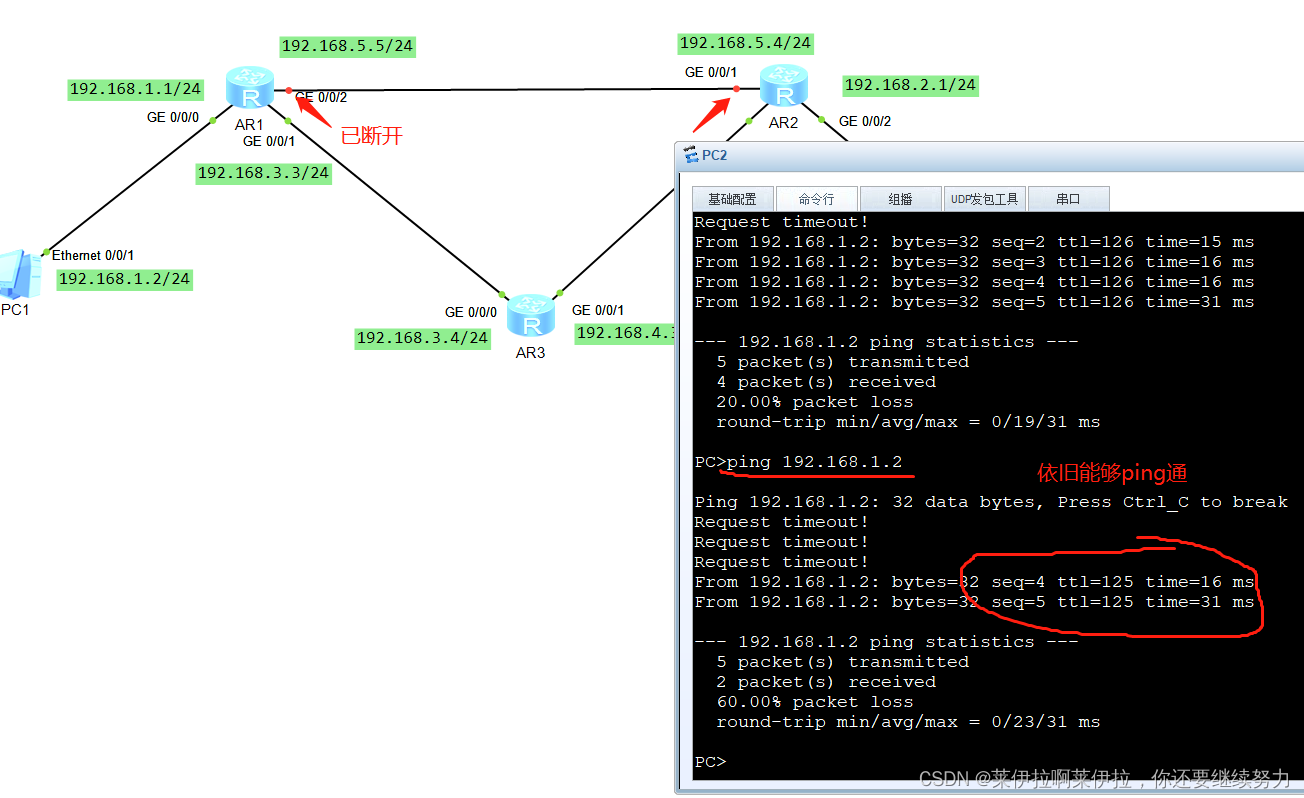
Task: Click AR1's GE 0/0/2 port label
Action: click(321, 98)
